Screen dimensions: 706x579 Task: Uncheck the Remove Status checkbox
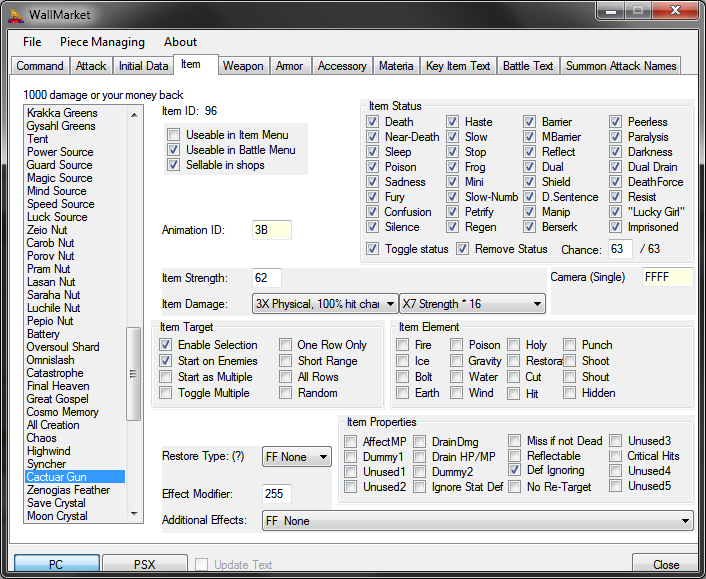462,249
